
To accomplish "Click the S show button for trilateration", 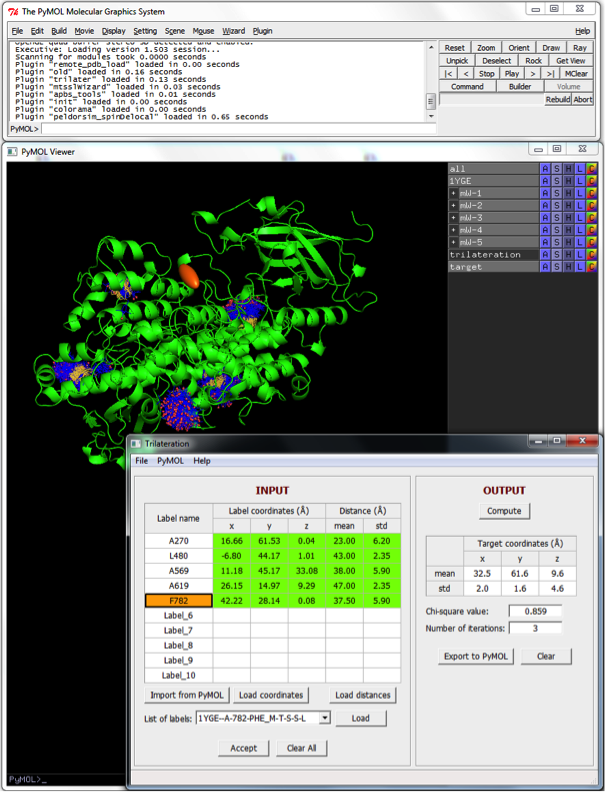I will (x=557, y=255).
